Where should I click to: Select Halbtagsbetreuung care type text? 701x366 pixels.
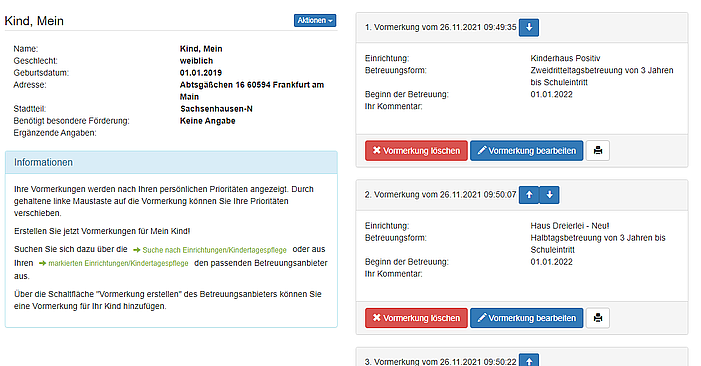pyautogui.click(x=598, y=244)
